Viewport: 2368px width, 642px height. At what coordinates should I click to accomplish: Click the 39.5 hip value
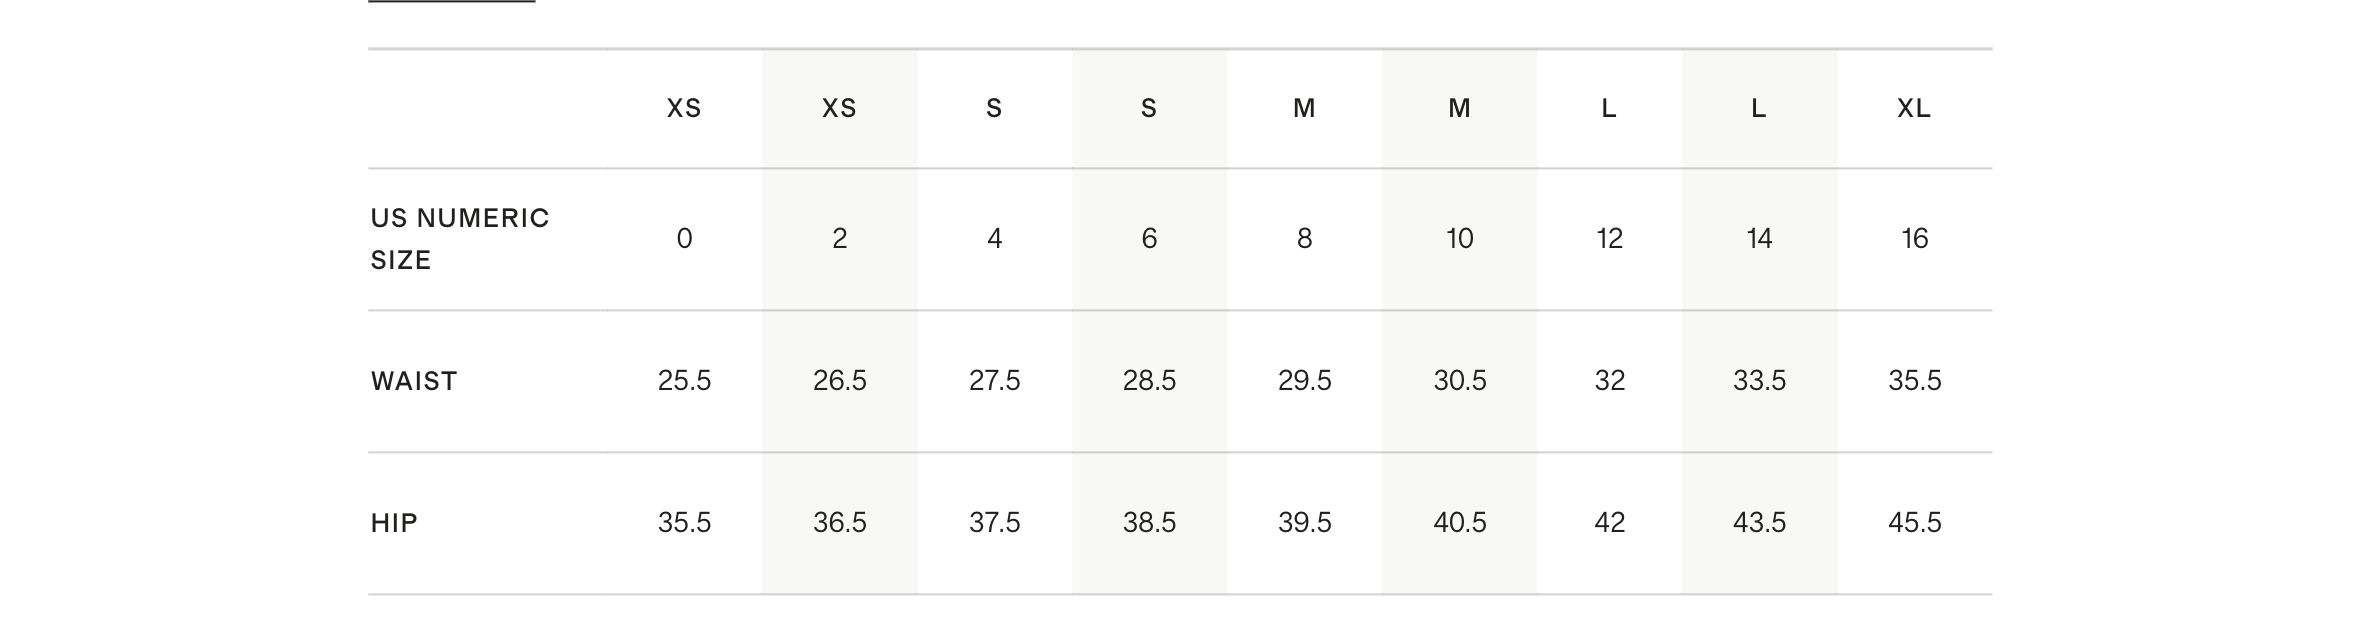tap(1304, 523)
